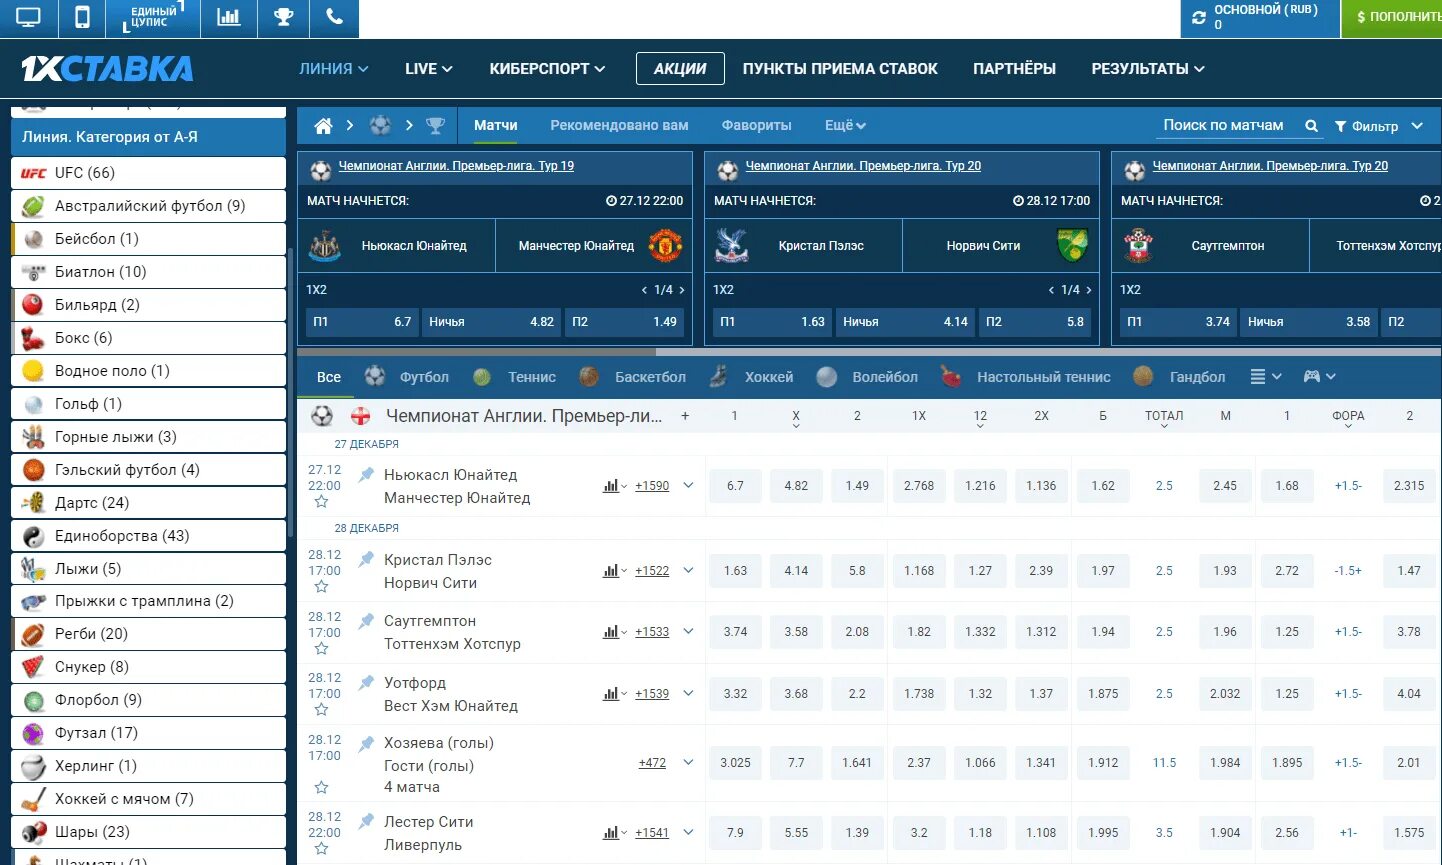Expand the КИБЕРСПОРТ menu
The image size is (1442, 865).
[547, 69]
